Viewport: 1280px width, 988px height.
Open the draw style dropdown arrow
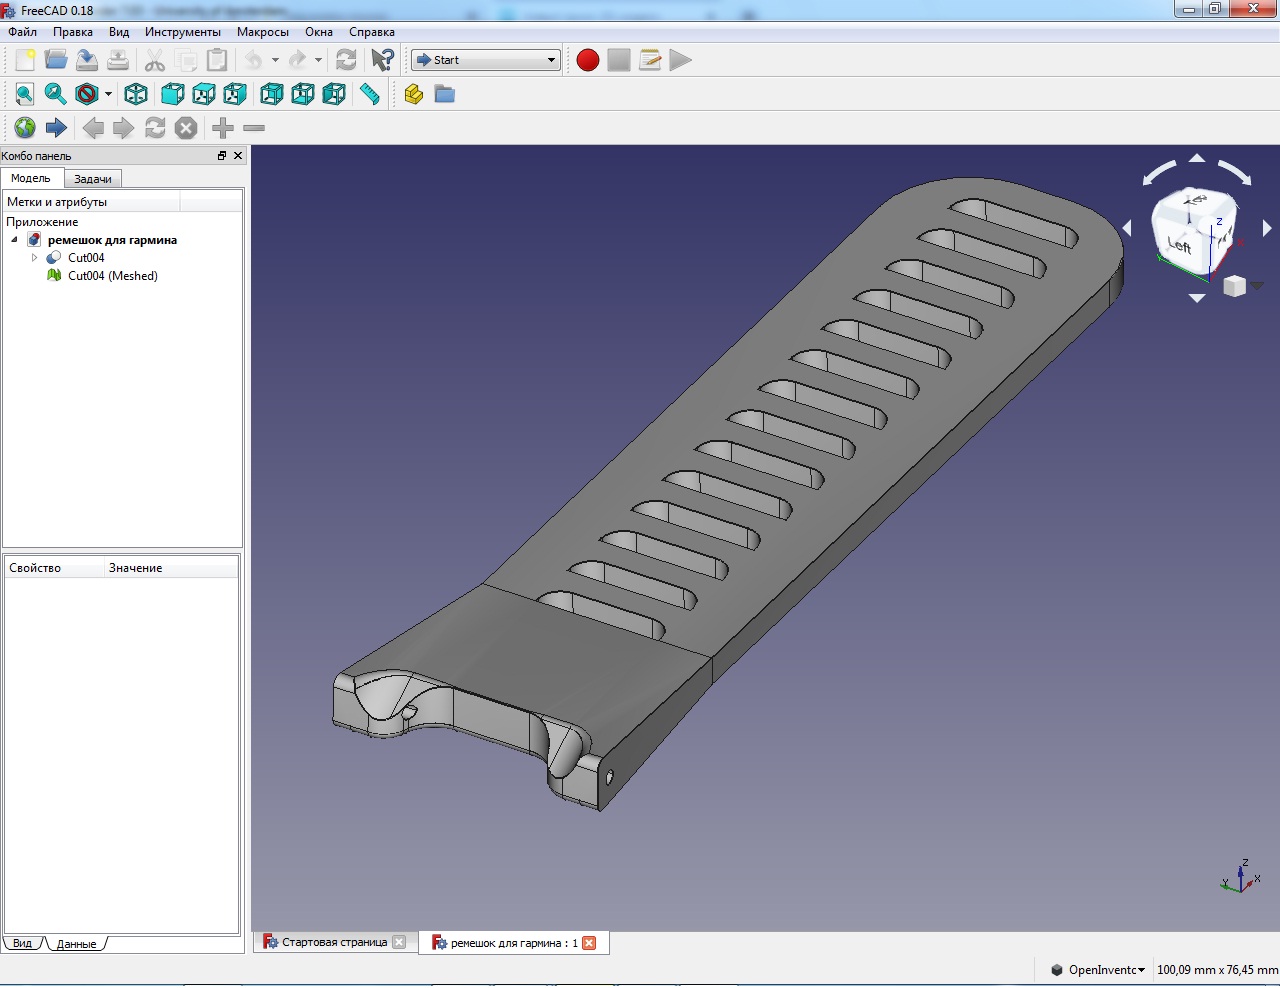[x=108, y=95]
